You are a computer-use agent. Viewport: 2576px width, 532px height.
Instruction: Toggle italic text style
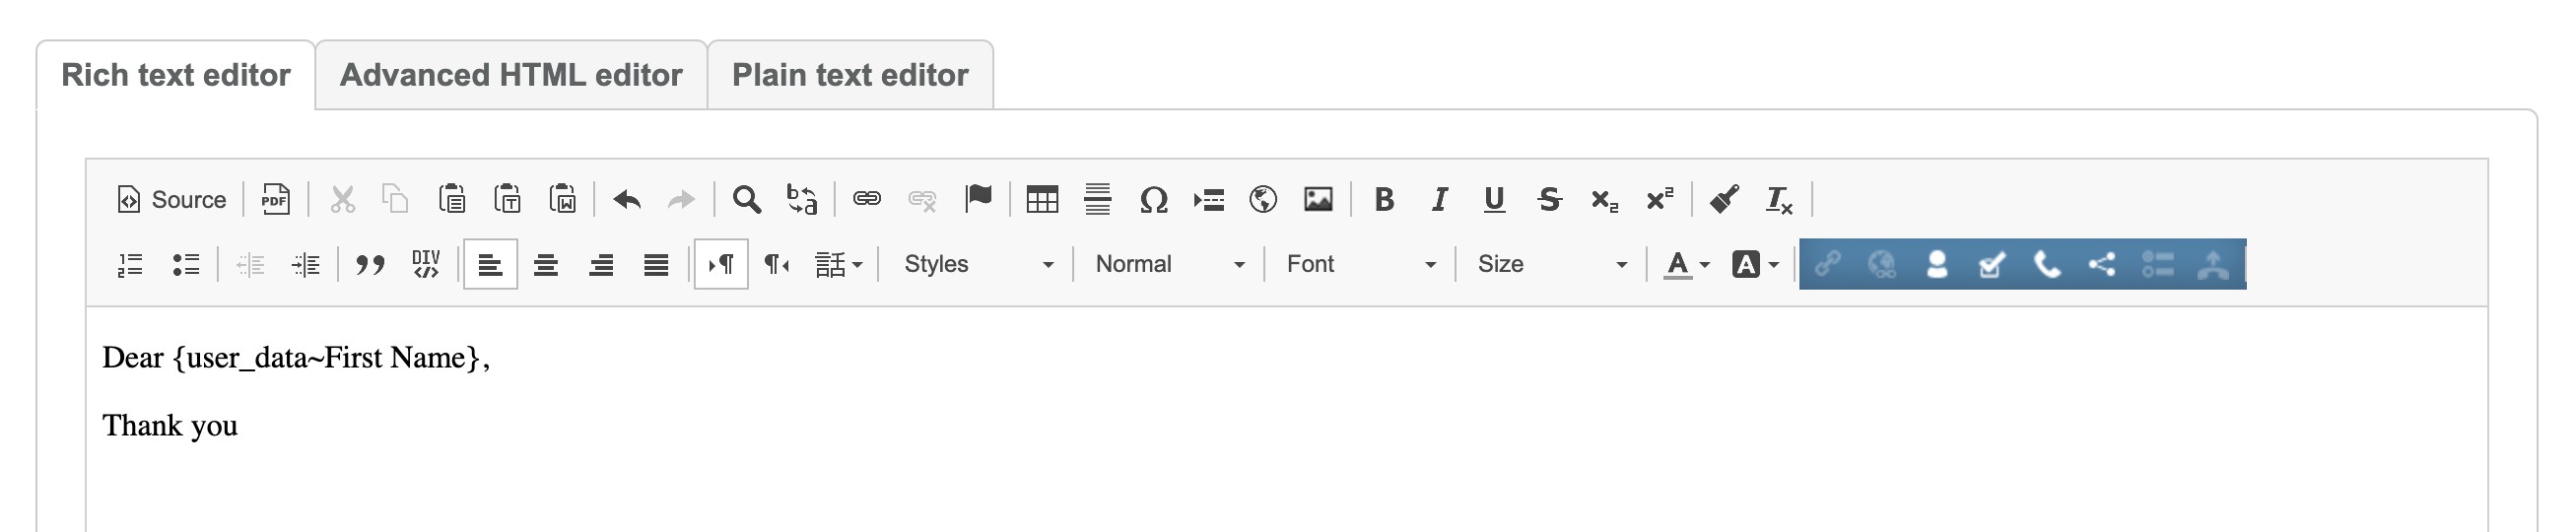1439,200
